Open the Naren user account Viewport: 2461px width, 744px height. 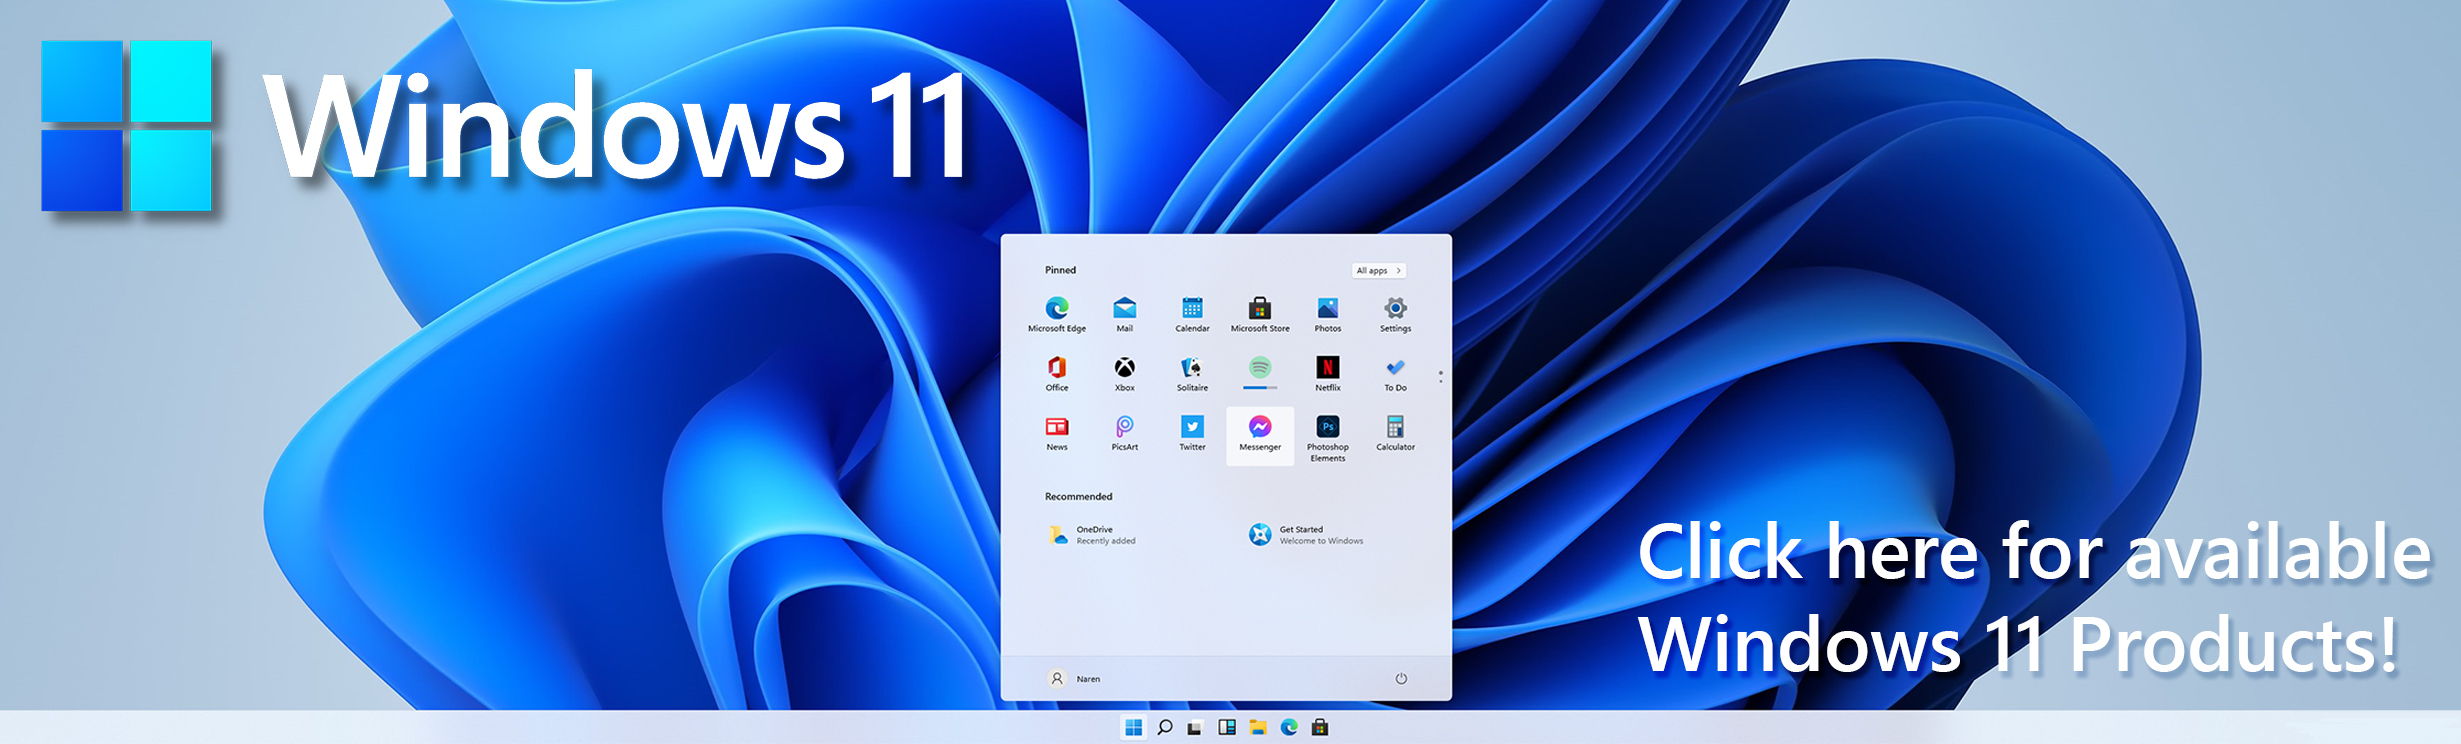pyautogui.click(x=1074, y=678)
